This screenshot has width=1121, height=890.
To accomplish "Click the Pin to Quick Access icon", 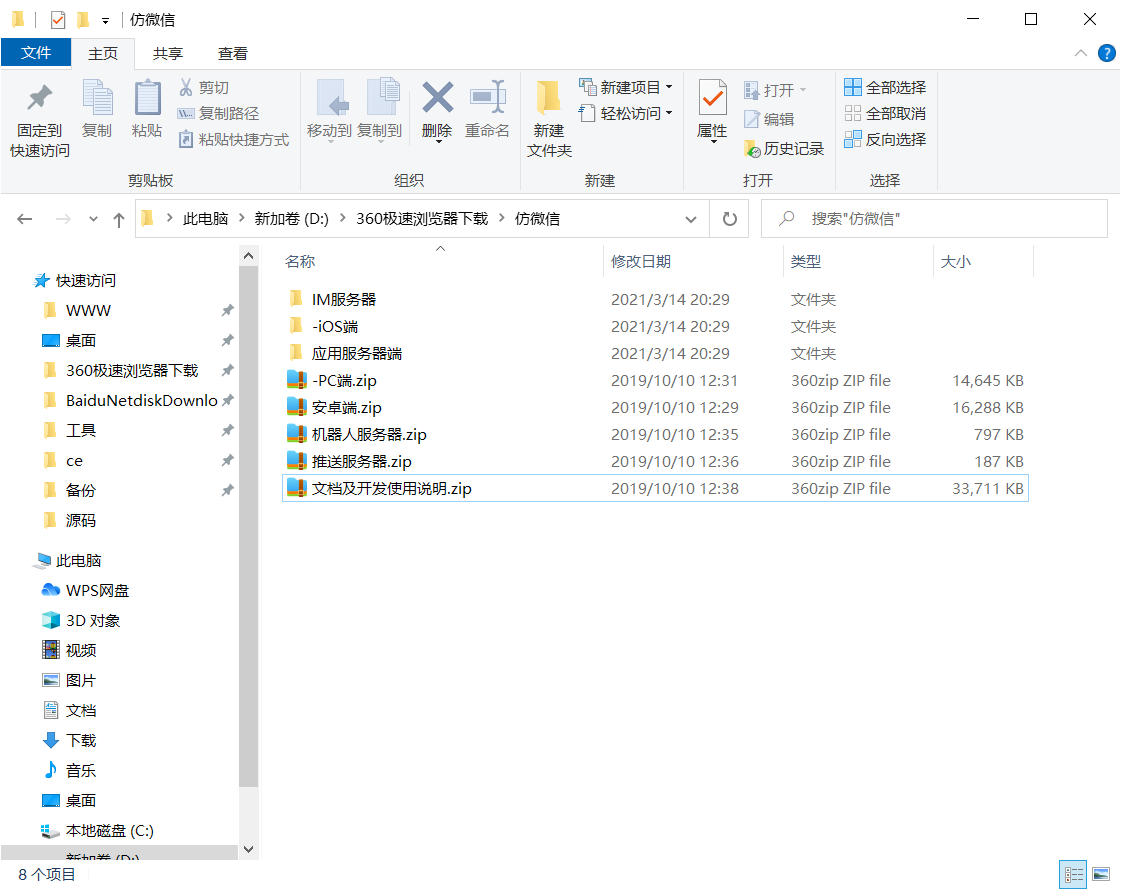I will click(40, 98).
